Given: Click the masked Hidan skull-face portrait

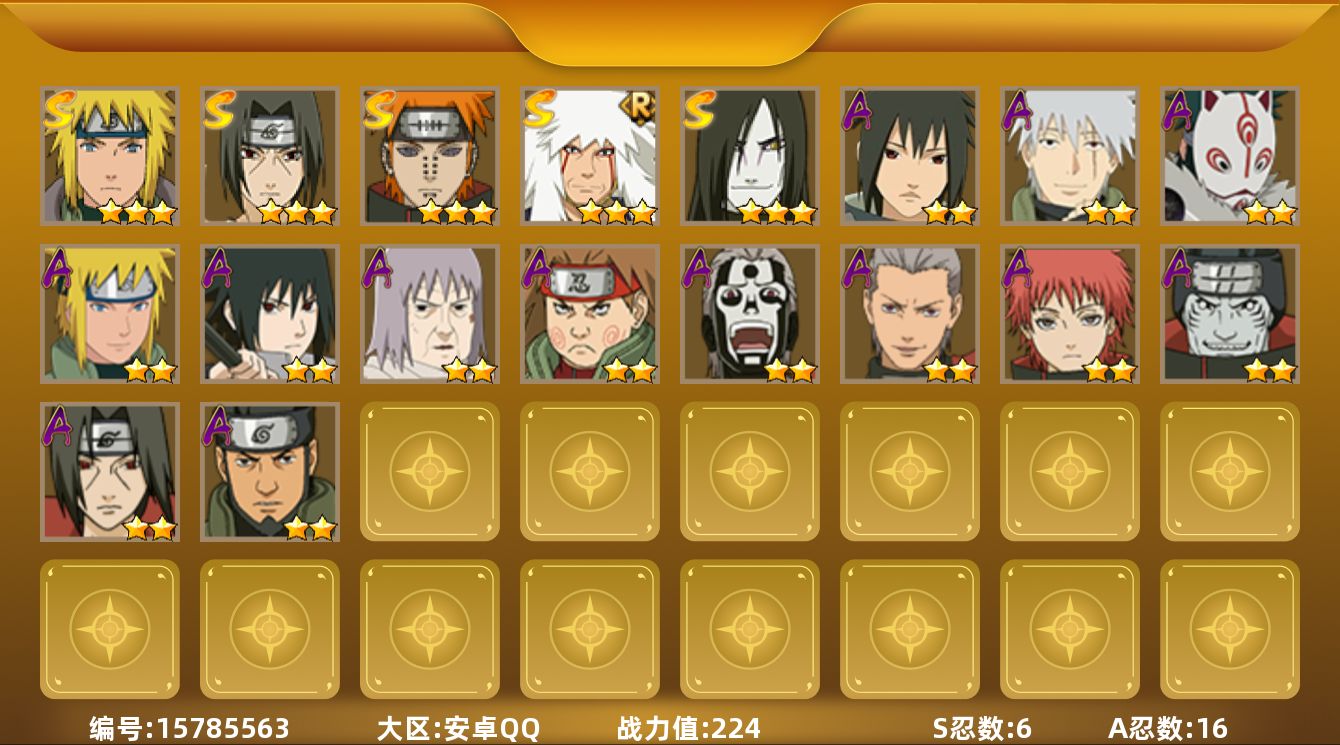Looking at the screenshot, I should [x=750, y=314].
